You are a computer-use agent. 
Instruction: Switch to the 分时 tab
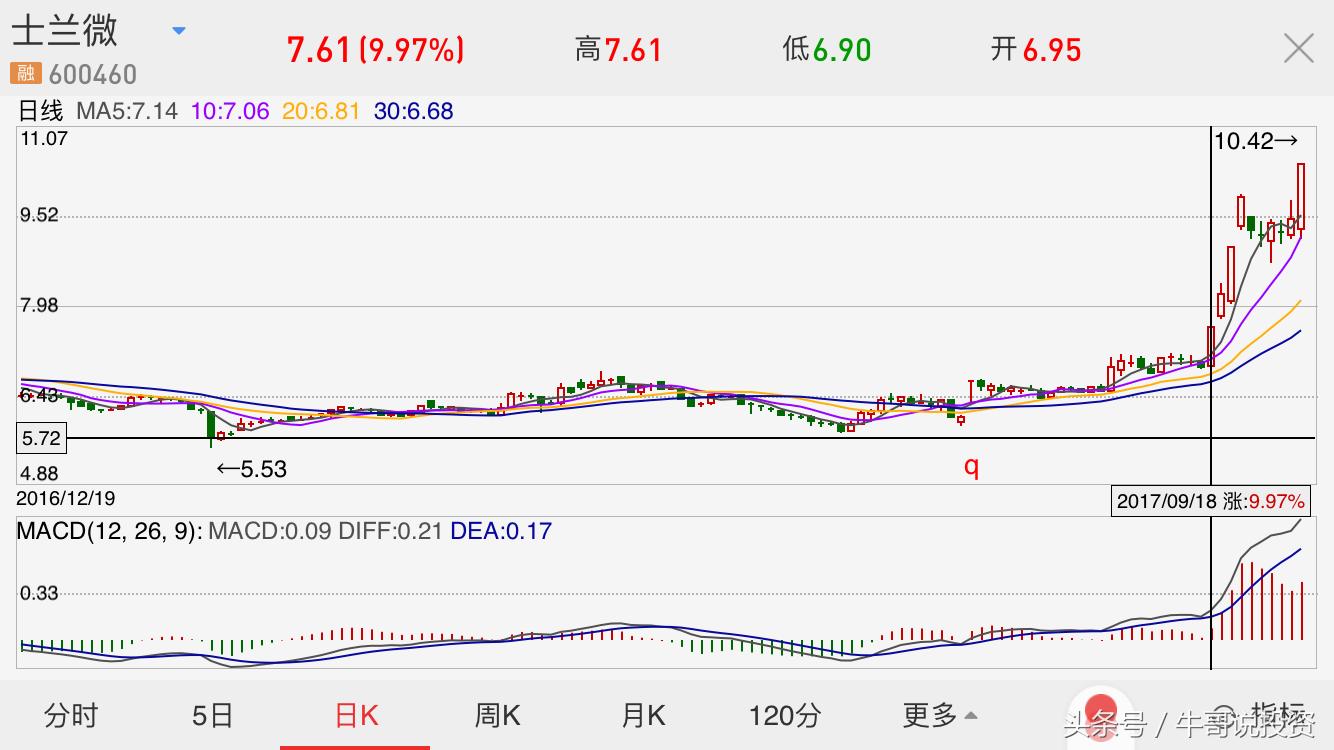pos(71,715)
